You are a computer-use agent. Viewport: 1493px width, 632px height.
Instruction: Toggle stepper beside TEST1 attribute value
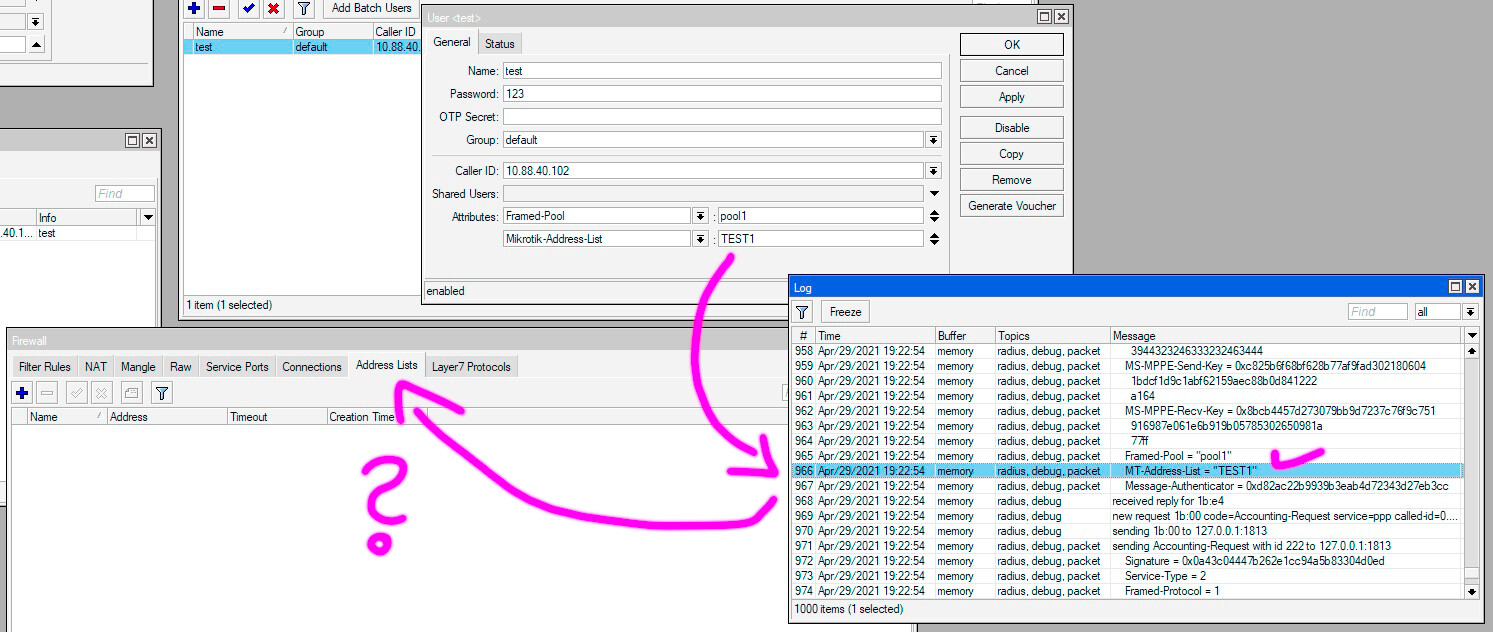pos(934,239)
